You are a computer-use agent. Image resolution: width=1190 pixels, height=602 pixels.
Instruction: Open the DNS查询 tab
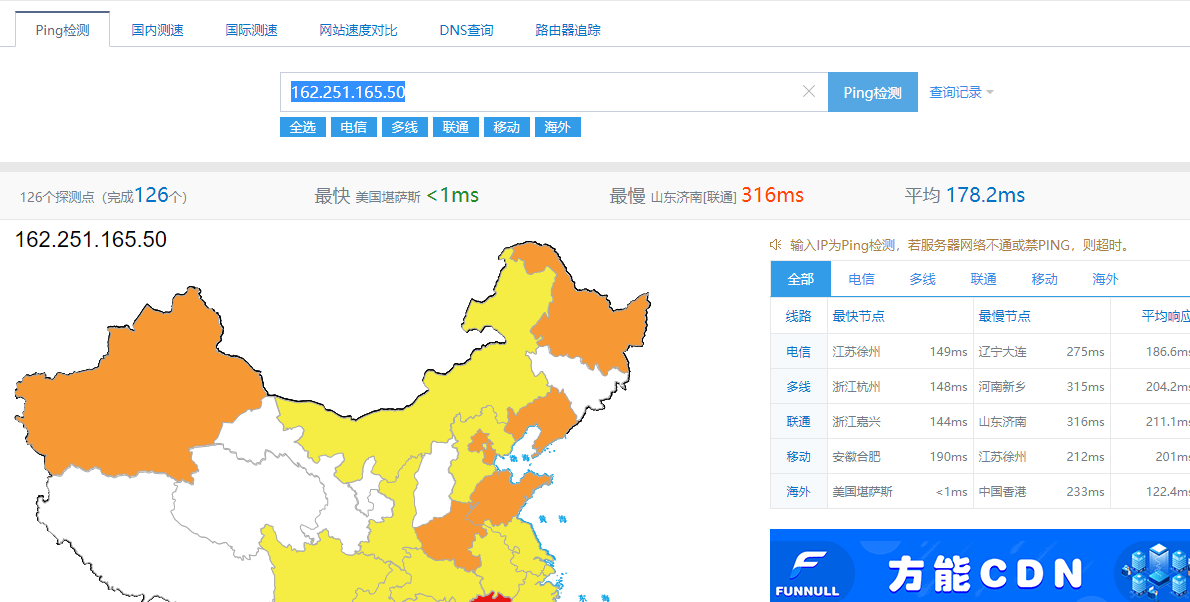click(x=466, y=30)
